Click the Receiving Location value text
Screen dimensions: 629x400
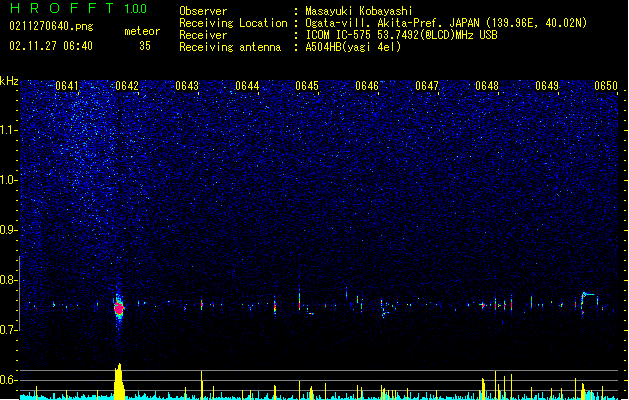(446, 23)
